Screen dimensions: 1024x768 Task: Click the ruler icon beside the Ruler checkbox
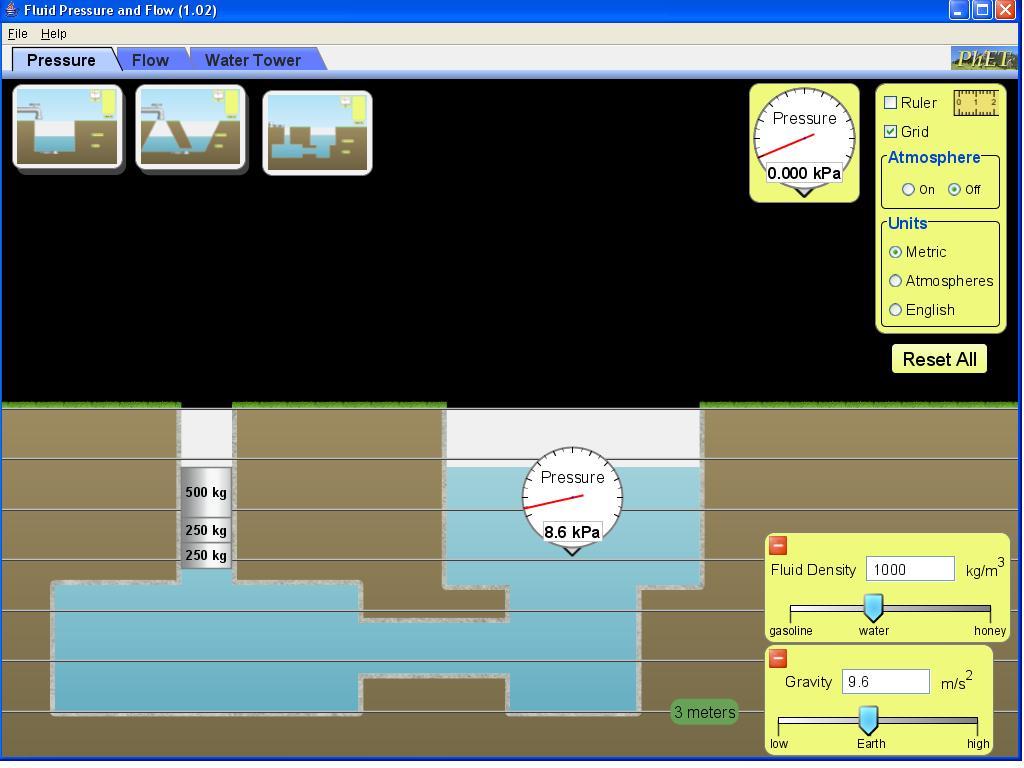tap(974, 103)
